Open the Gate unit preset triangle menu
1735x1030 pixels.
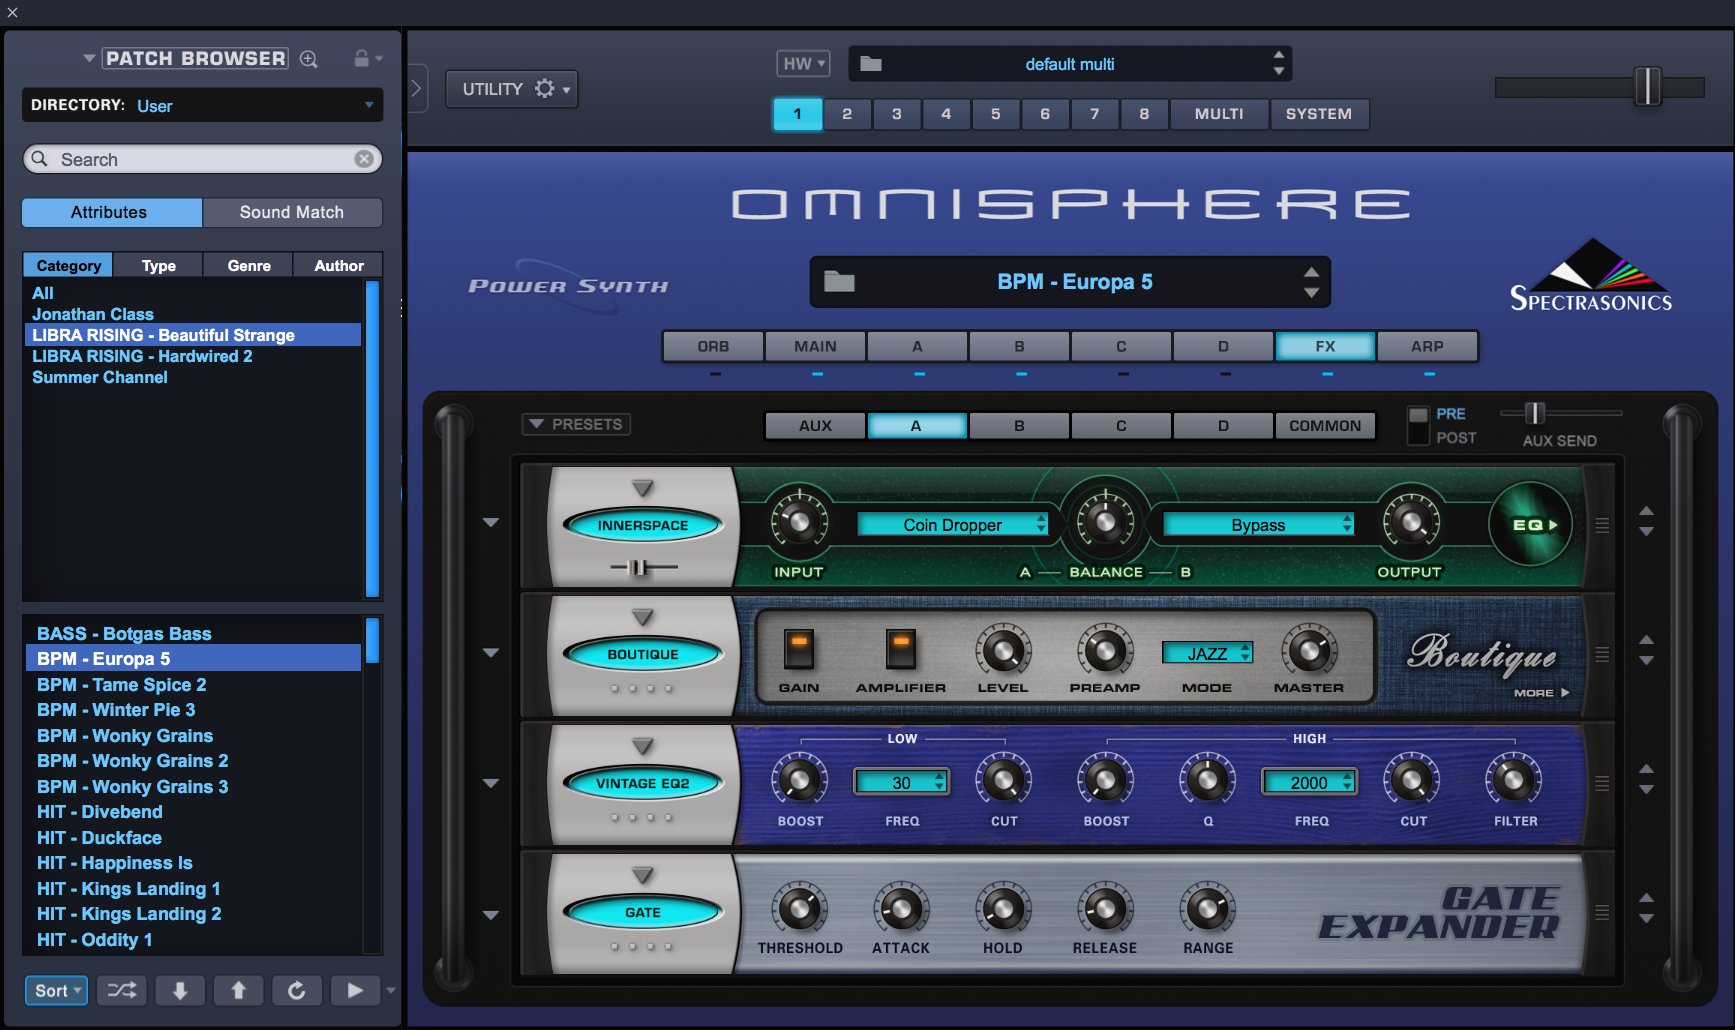pyautogui.click(x=643, y=876)
